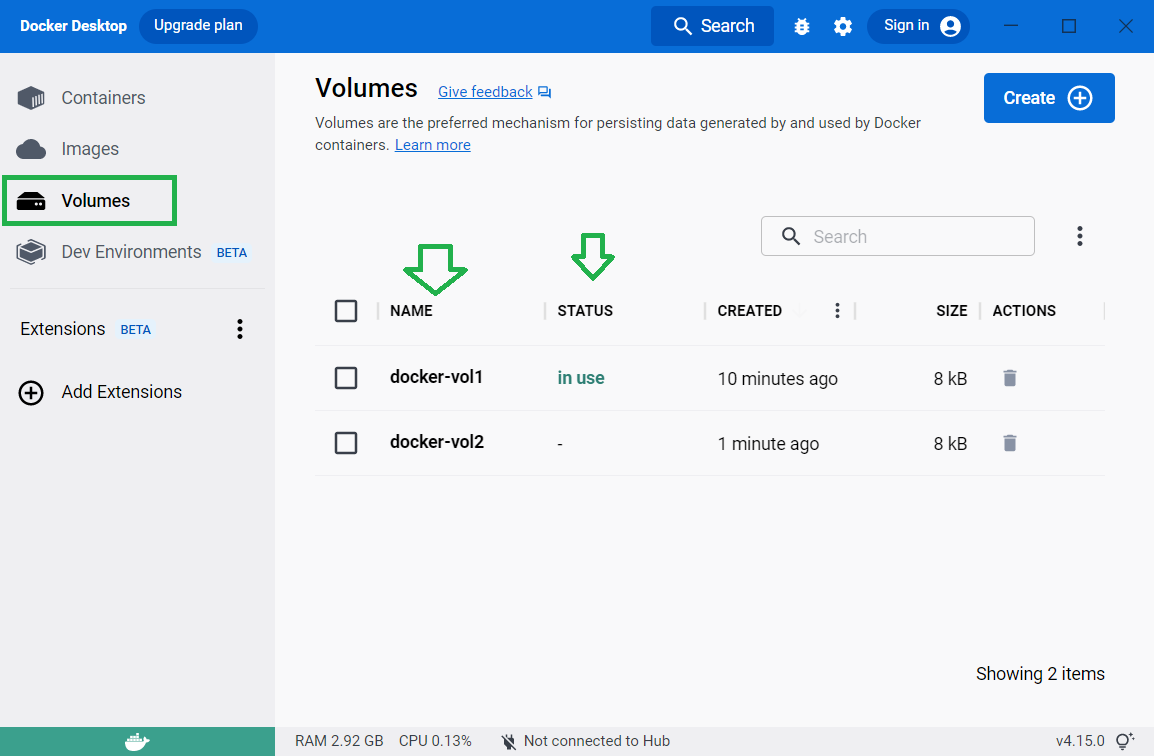
Task: Delete docker-vol1 with its trash icon
Action: click(1010, 378)
